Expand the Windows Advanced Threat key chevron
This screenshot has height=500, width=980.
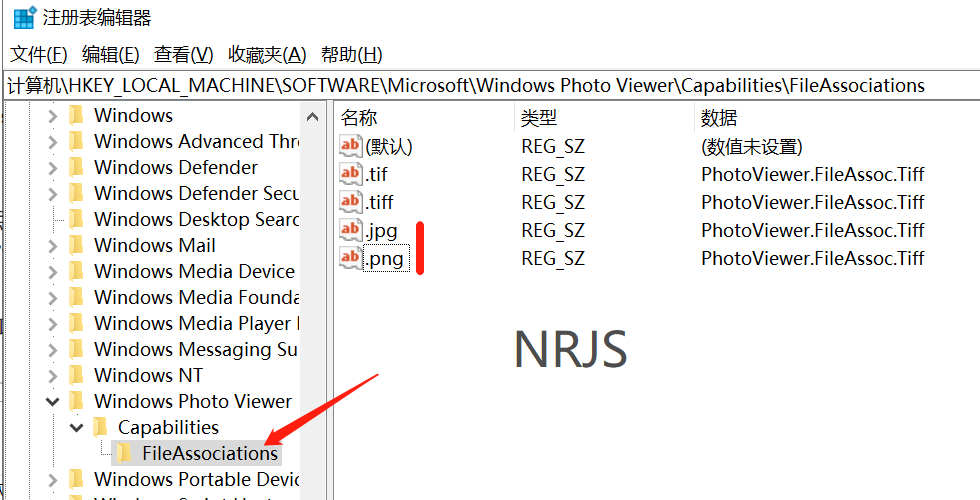point(53,142)
